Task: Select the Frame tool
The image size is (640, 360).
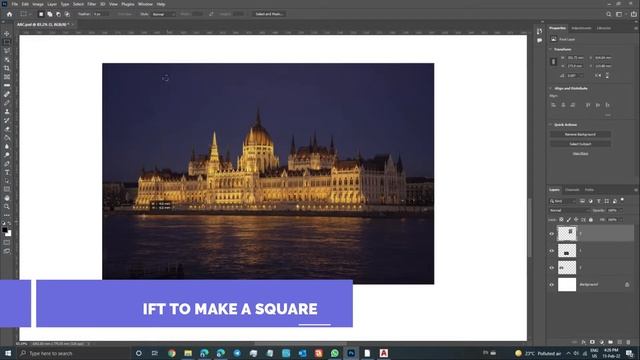Action: click(7, 77)
